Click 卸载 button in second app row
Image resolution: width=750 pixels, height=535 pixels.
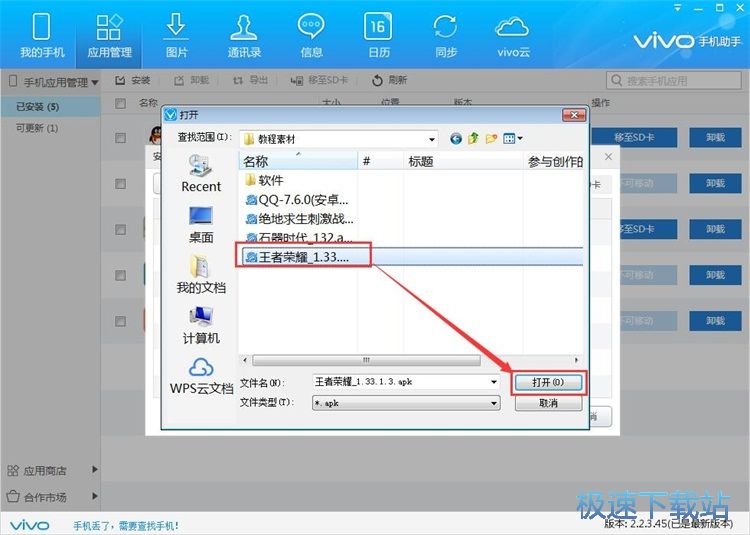tap(715, 184)
